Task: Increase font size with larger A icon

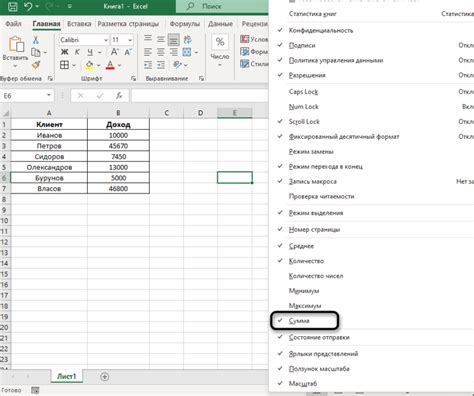Action: [x=115, y=52]
